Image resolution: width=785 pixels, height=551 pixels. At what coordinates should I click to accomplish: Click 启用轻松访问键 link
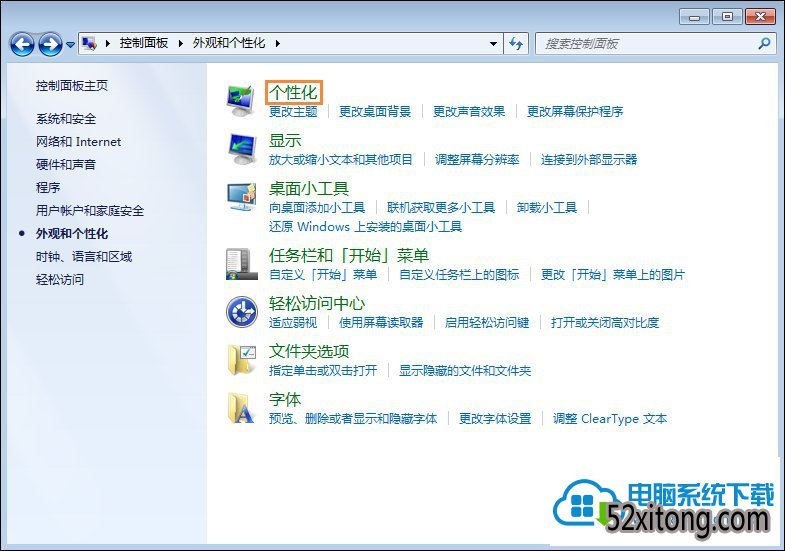(x=487, y=323)
